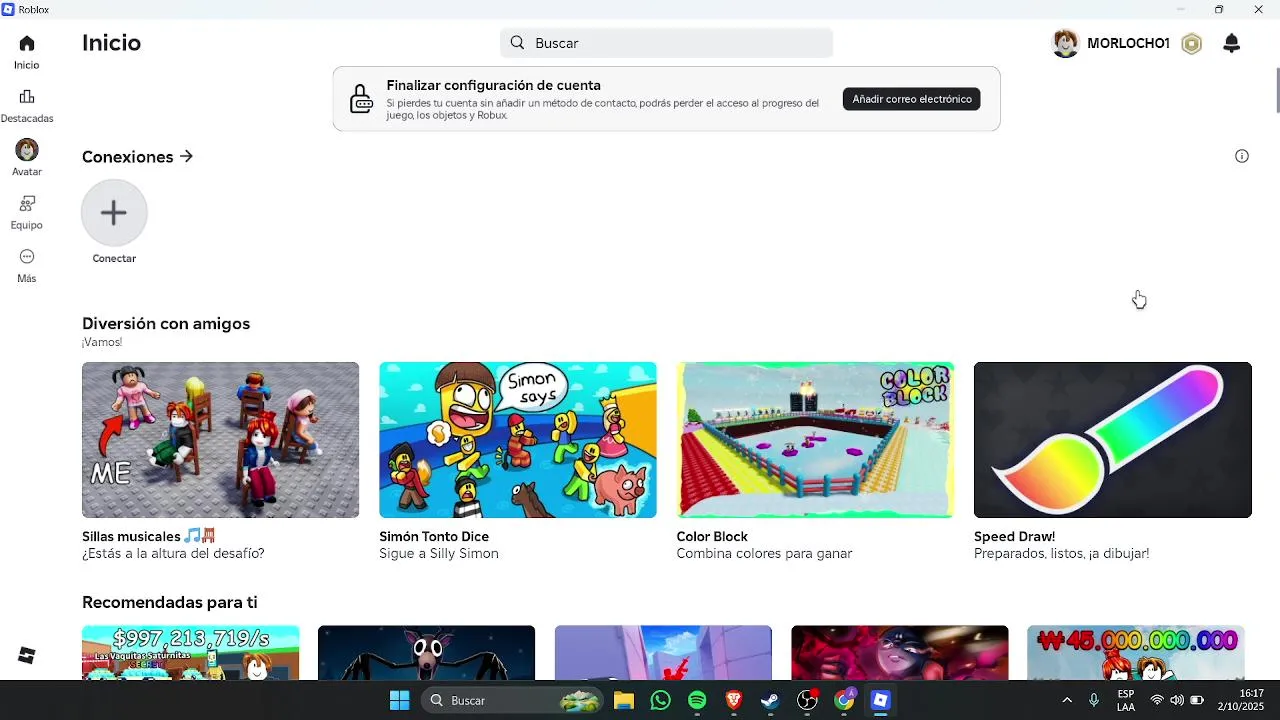The width and height of the screenshot is (1280, 720).
Task: Click the microphone tray icon
Action: (1094, 700)
